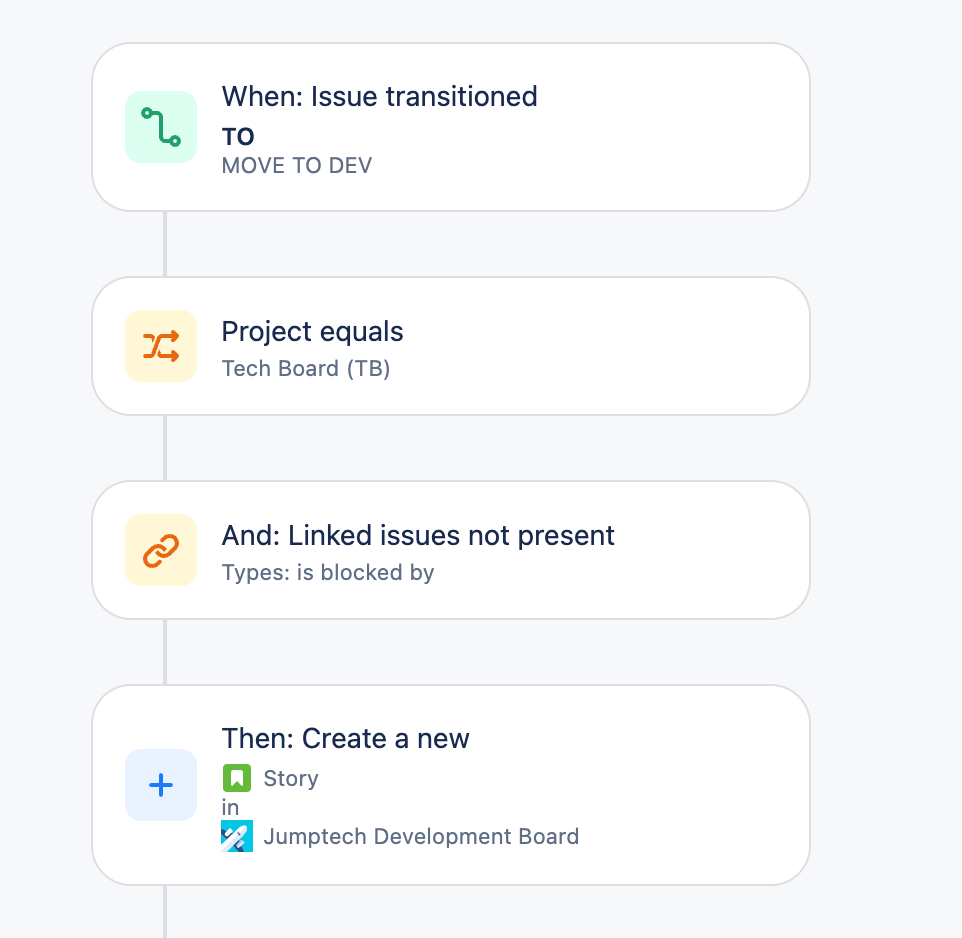Viewport: 962px width, 938px height.
Task: Click connector line below the Create action card
Action: 165,912
